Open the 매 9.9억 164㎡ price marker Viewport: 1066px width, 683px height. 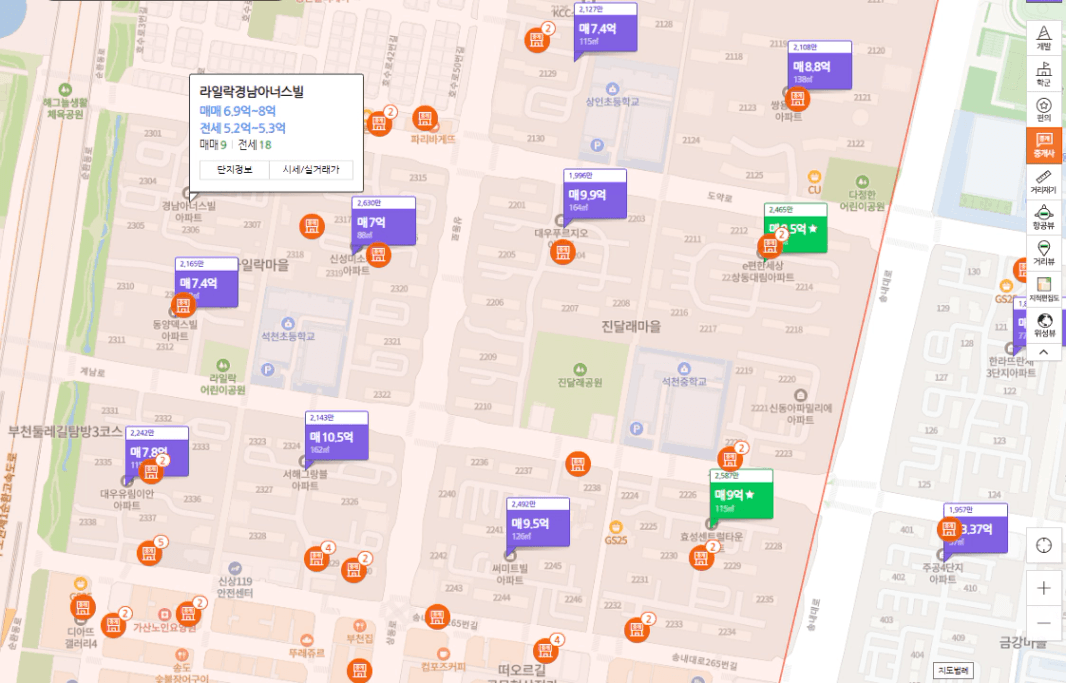594,196
